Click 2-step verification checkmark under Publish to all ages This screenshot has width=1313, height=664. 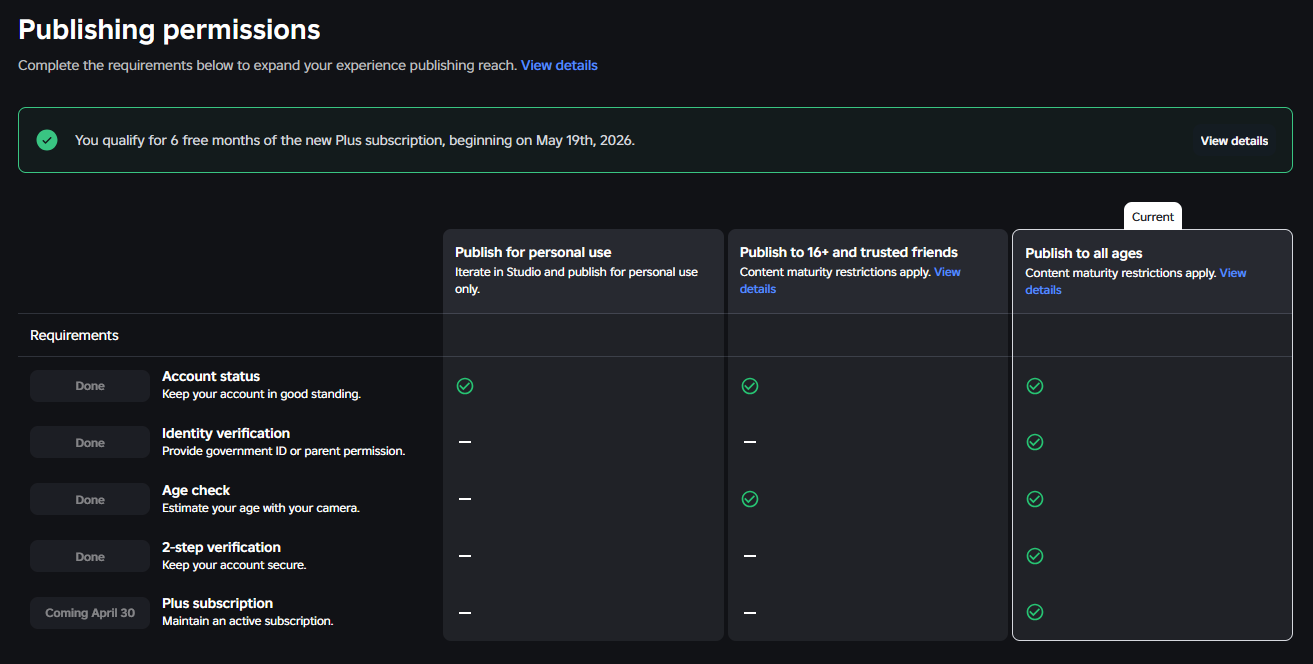click(1035, 556)
